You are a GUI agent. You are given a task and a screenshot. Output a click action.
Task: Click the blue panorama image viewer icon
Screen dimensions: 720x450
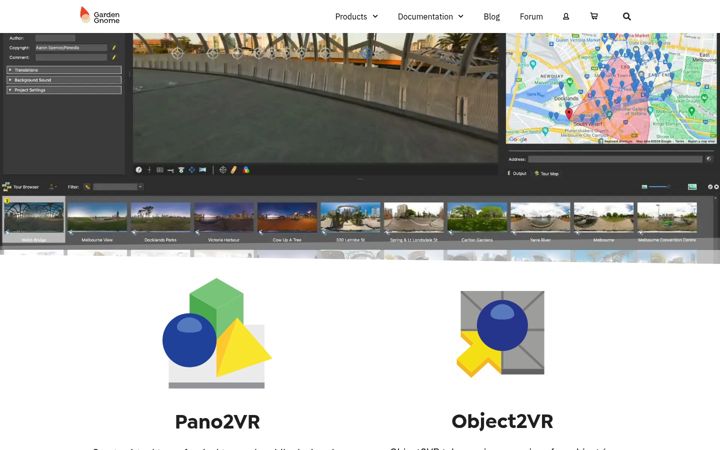click(202, 170)
